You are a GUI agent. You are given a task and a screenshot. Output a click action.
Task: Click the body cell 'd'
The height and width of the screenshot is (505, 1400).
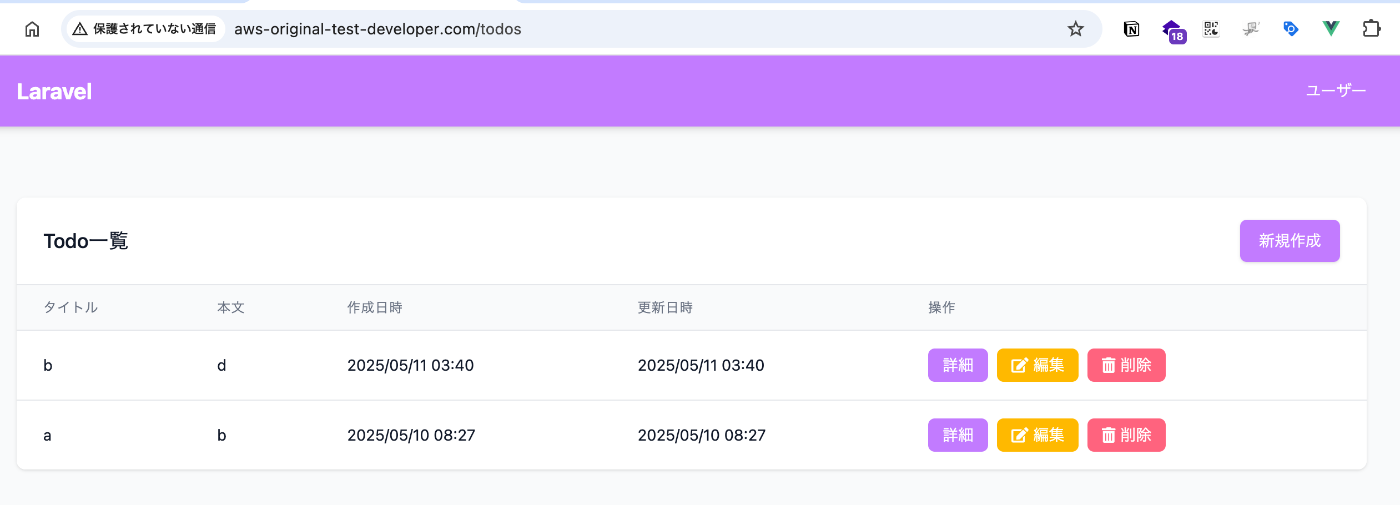222,365
